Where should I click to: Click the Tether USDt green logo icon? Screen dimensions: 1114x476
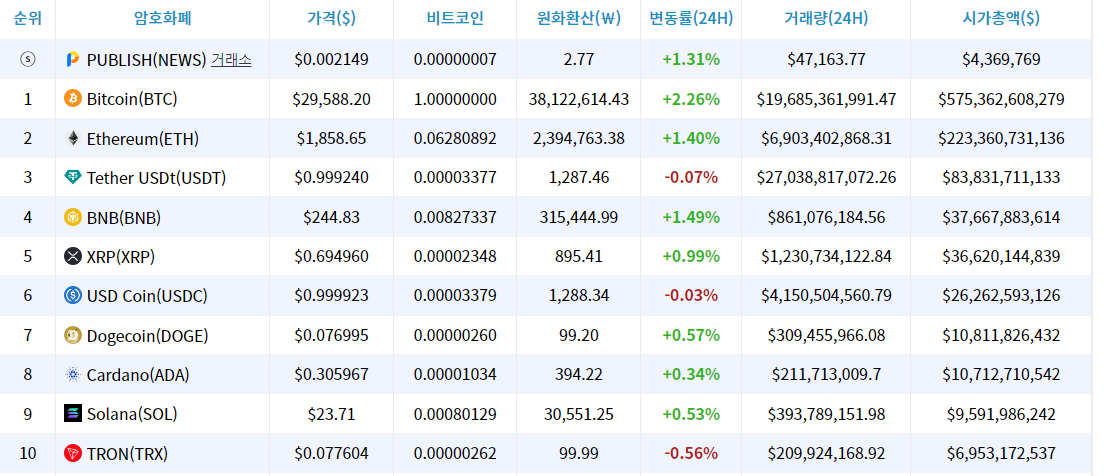tap(72, 178)
